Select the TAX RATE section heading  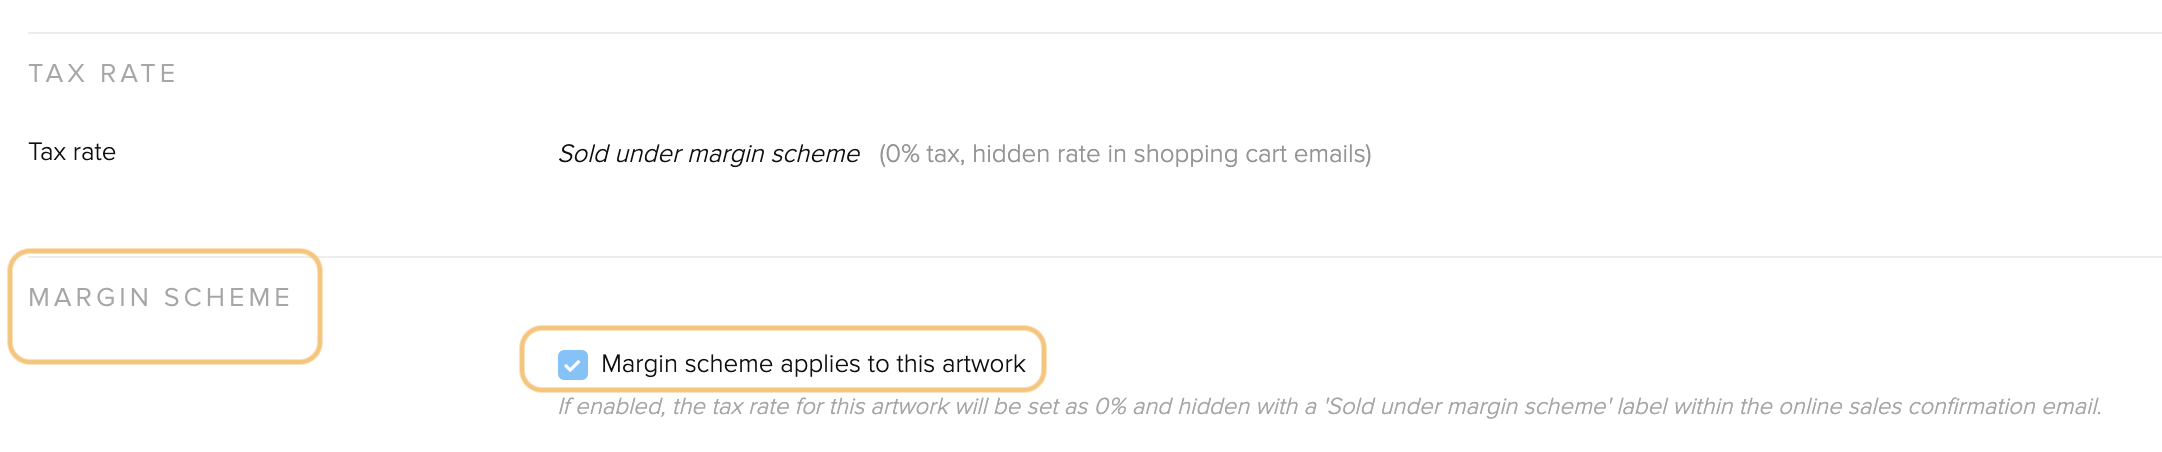[102, 73]
